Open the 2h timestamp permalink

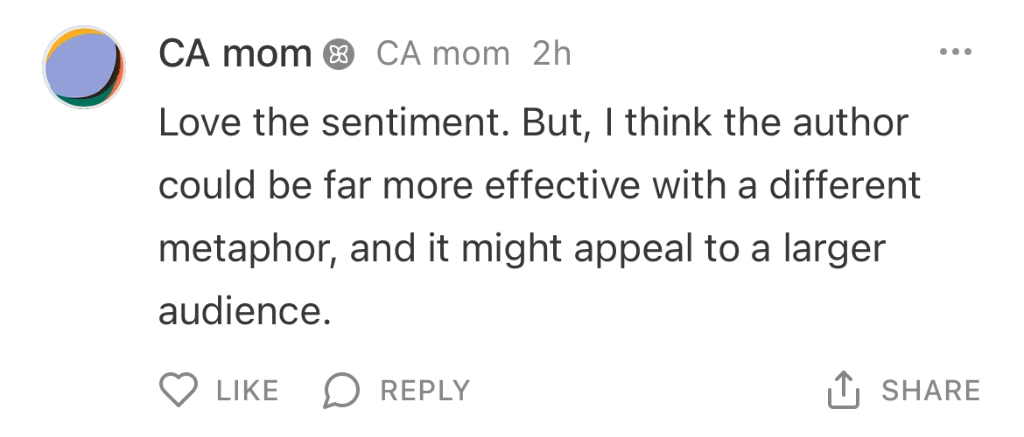[552, 54]
